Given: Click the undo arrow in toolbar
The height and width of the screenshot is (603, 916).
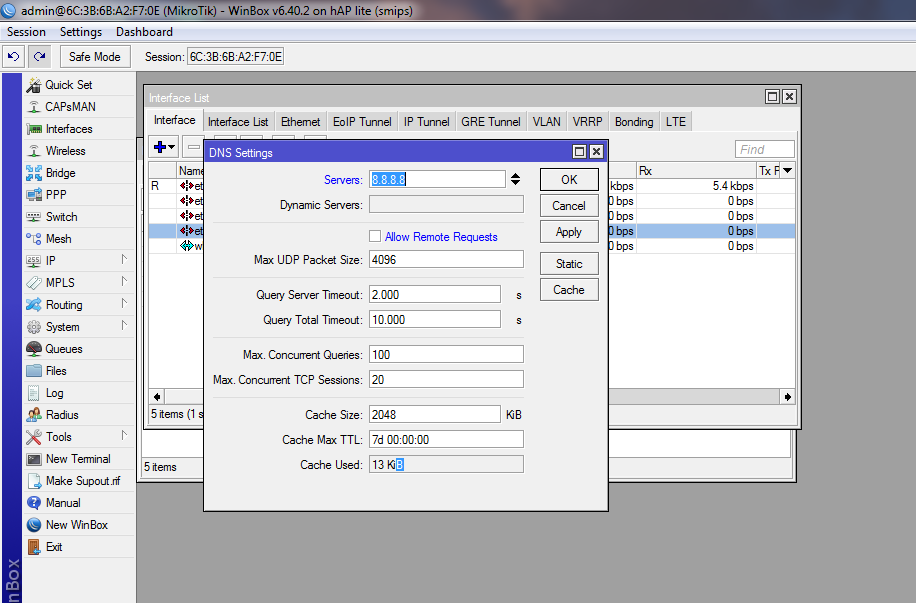Looking at the screenshot, I should pos(12,56).
